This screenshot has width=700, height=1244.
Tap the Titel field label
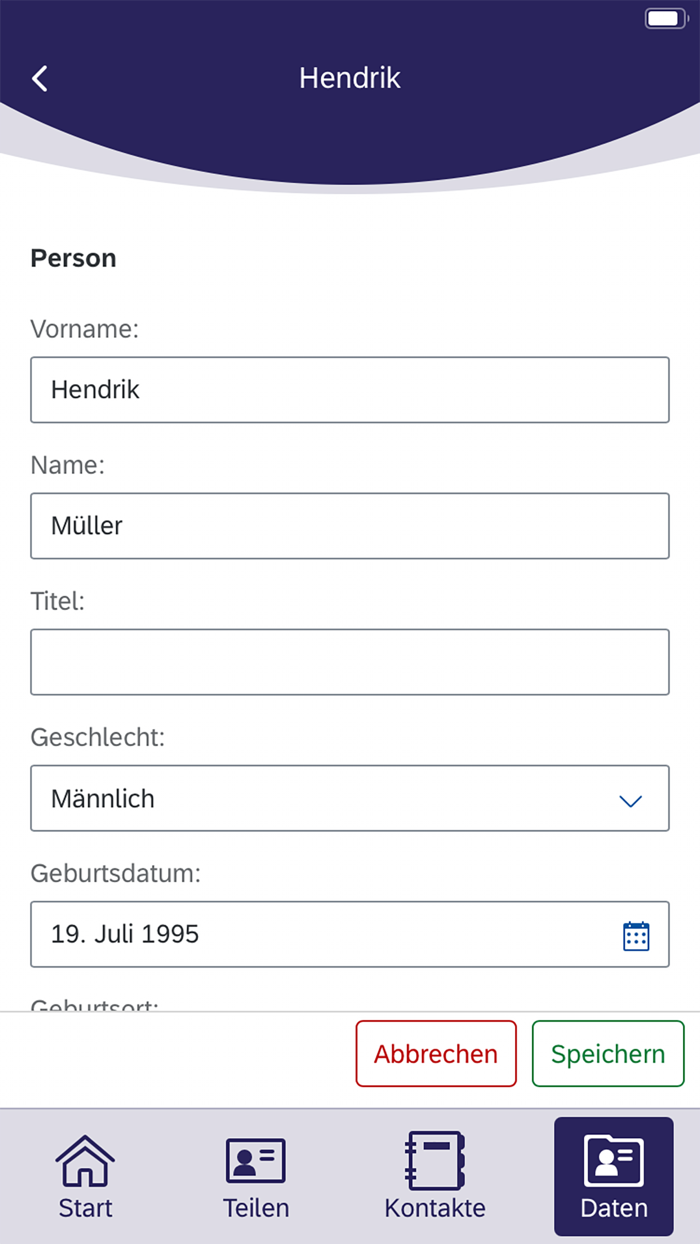tap(58, 602)
